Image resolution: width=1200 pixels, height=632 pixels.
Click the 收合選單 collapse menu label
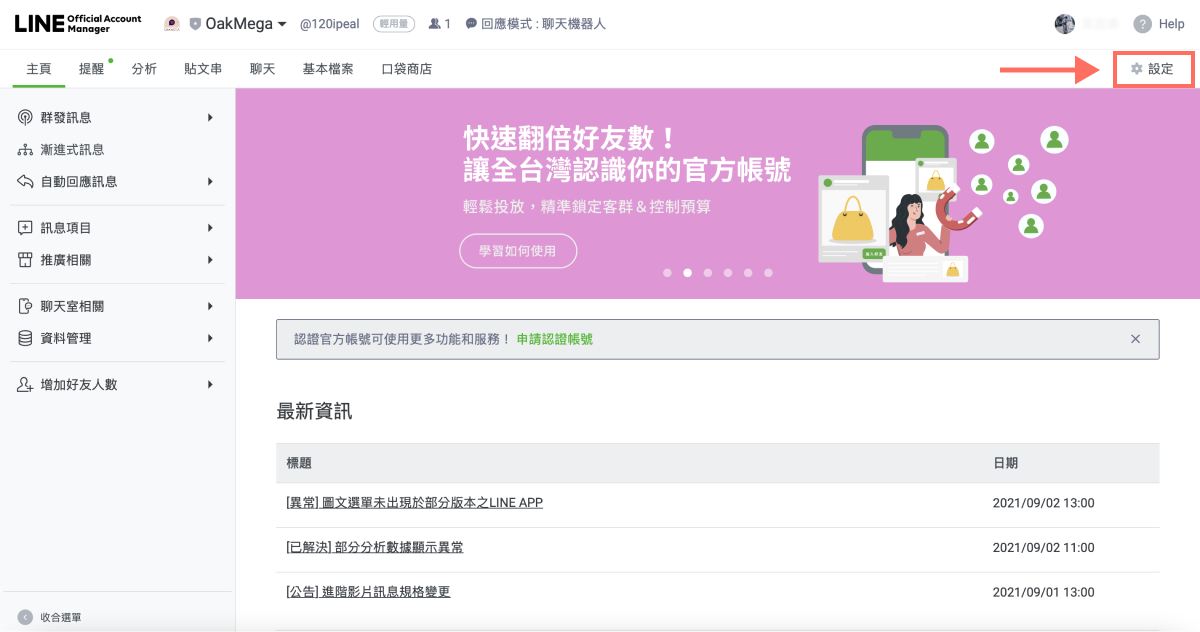pyautogui.click(x=61, y=618)
